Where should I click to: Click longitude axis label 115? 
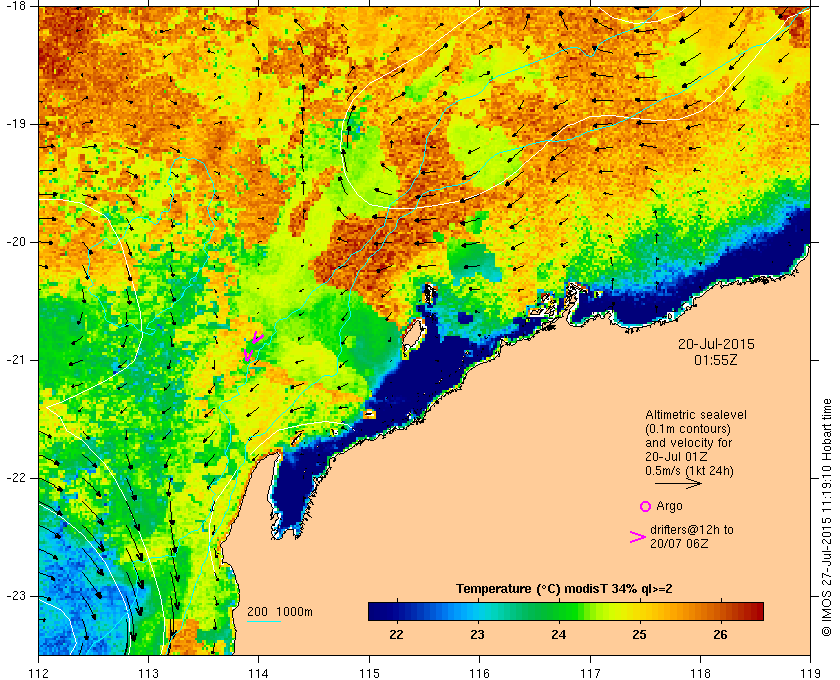[x=369, y=672]
